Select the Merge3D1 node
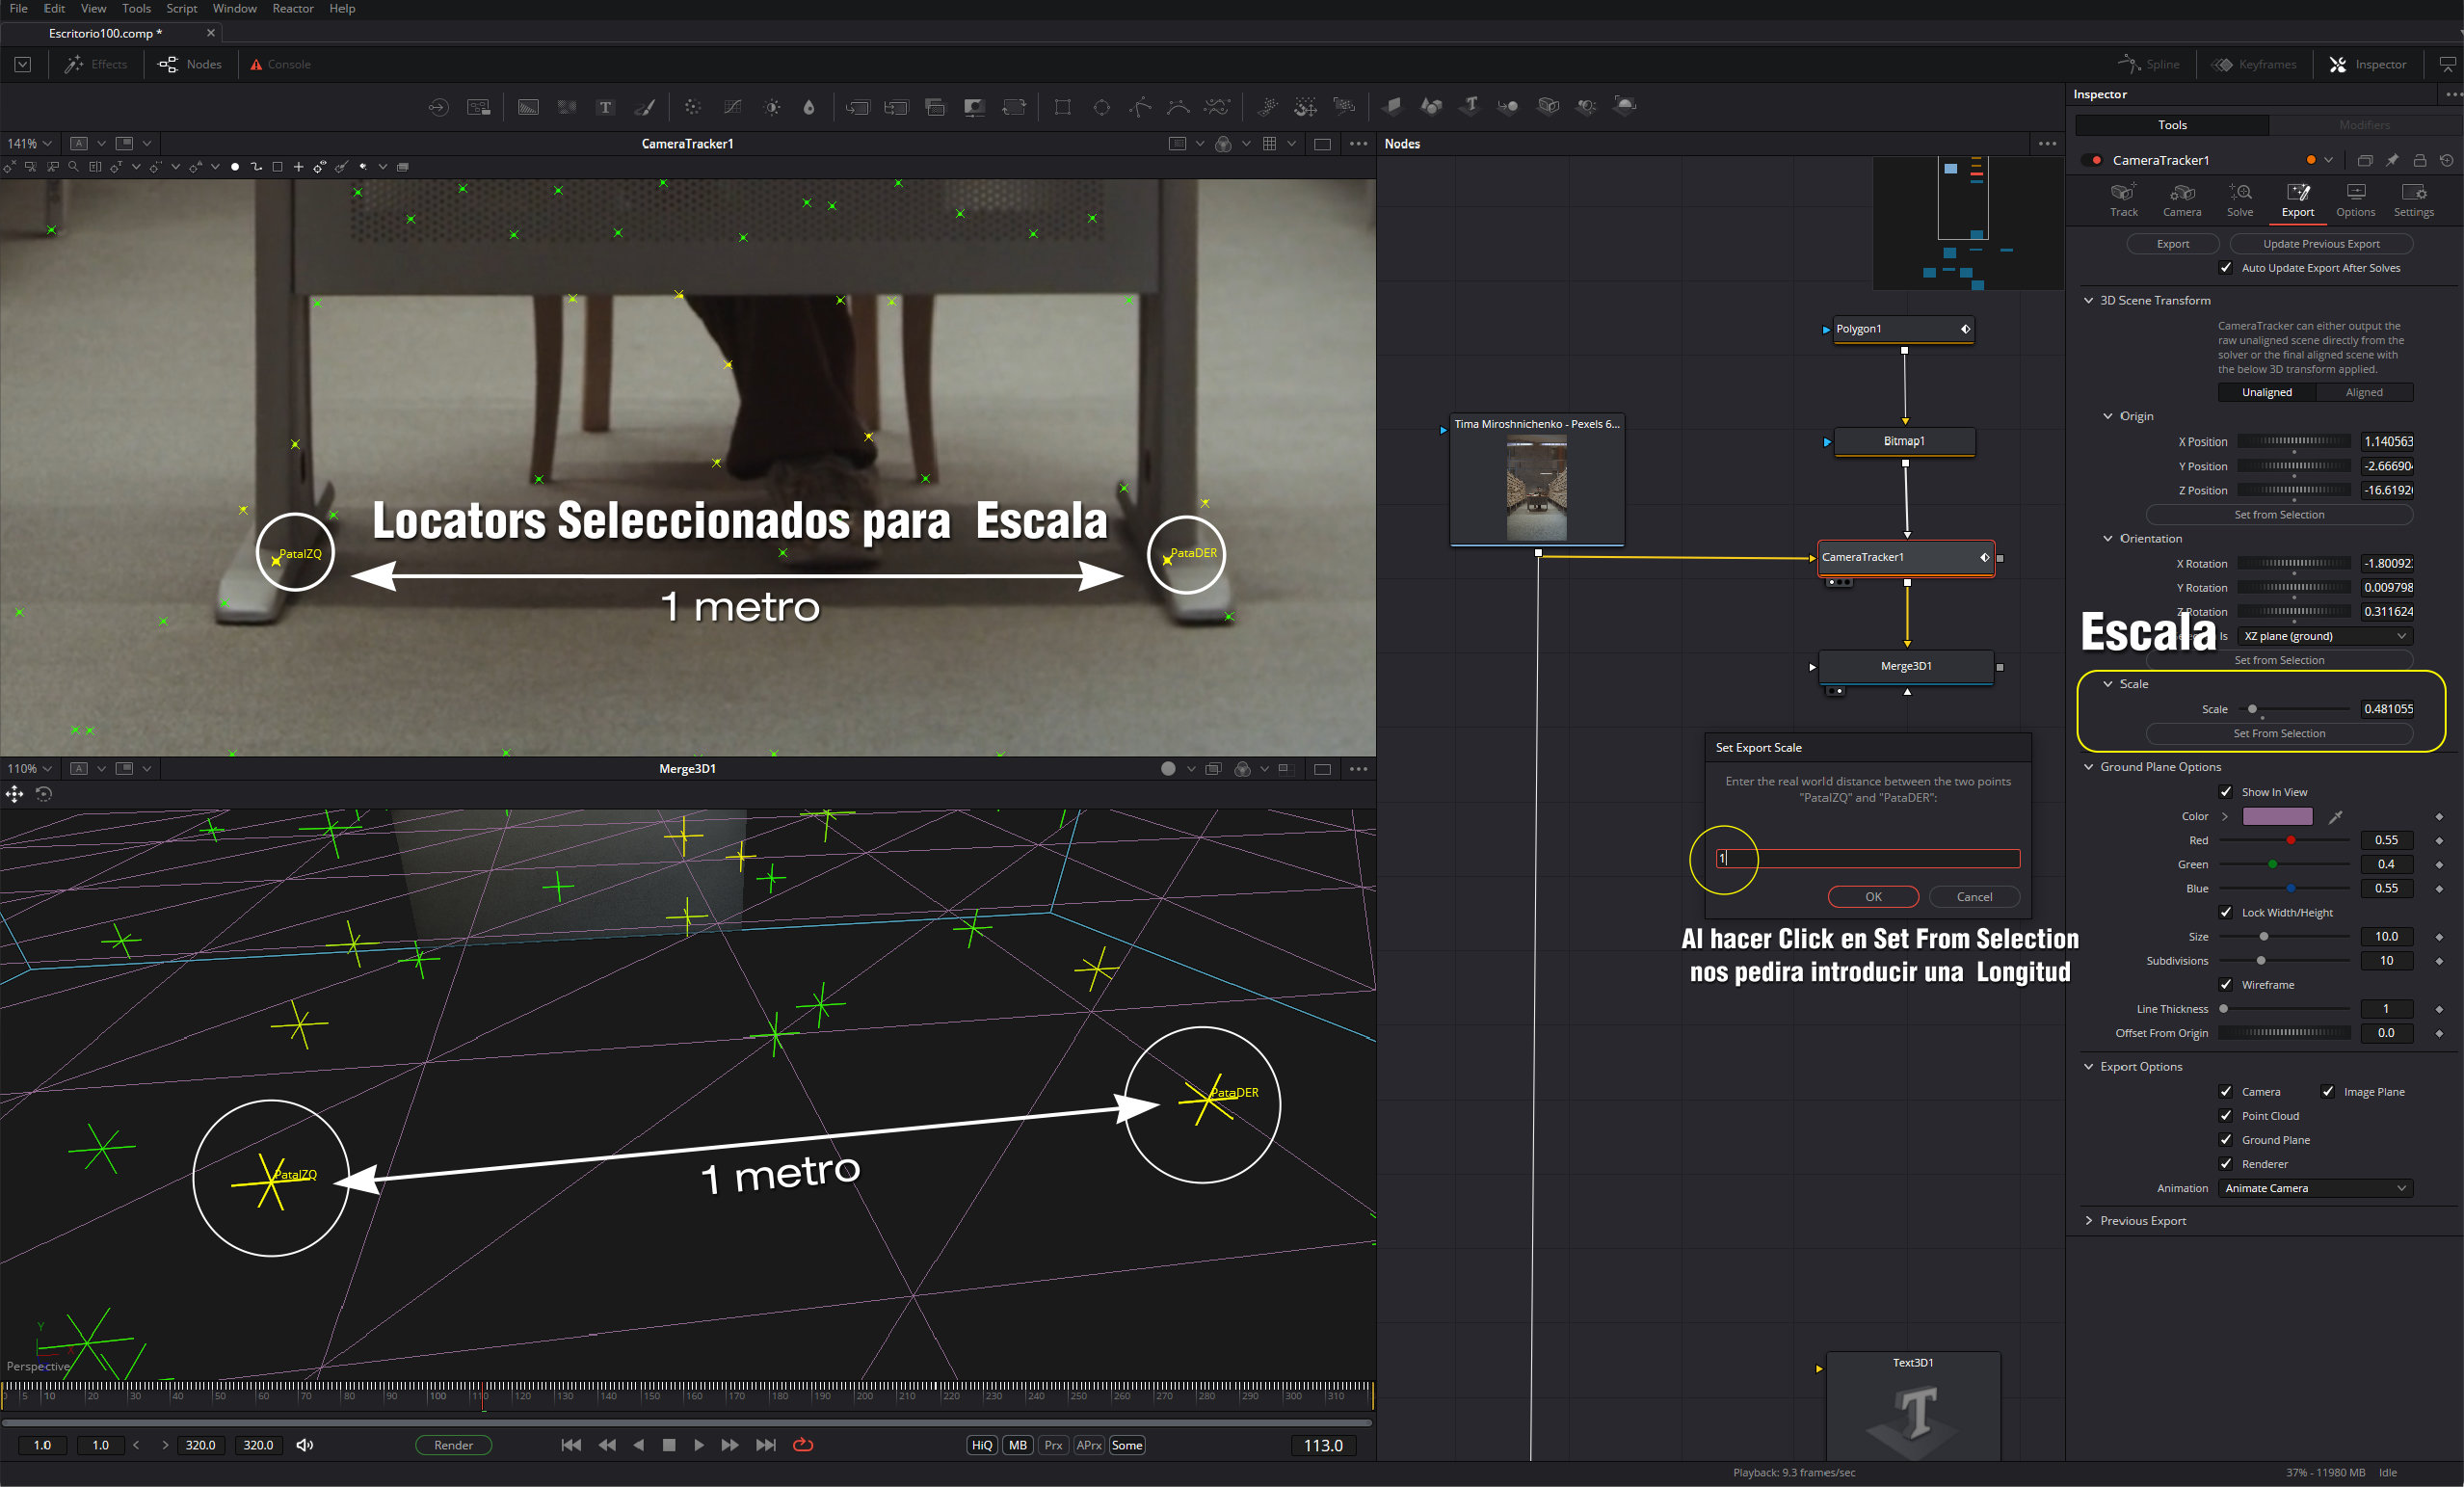 click(x=1905, y=666)
